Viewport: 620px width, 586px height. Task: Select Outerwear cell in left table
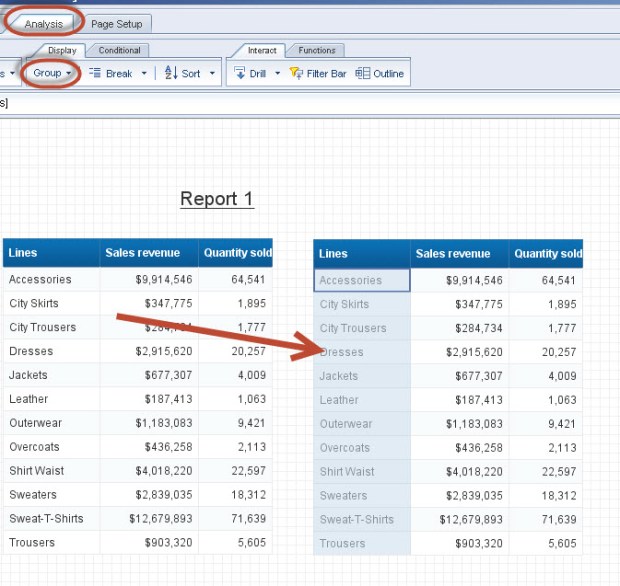(x=51, y=423)
